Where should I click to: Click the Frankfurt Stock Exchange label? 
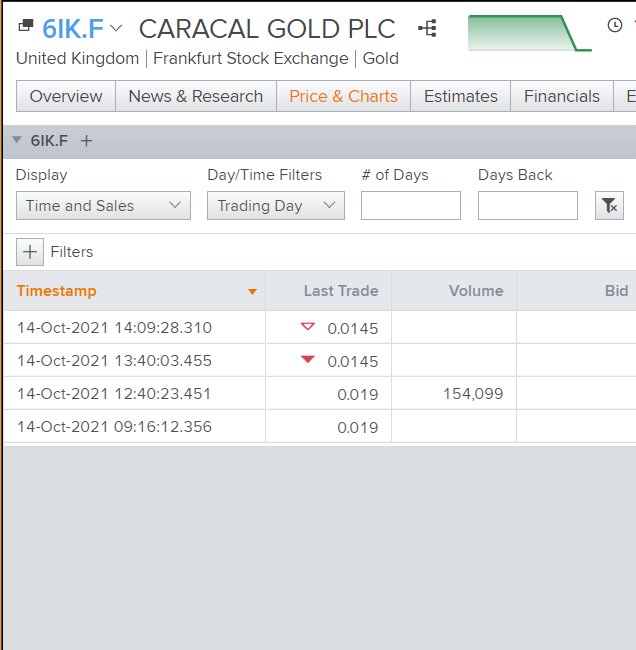point(251,58)
